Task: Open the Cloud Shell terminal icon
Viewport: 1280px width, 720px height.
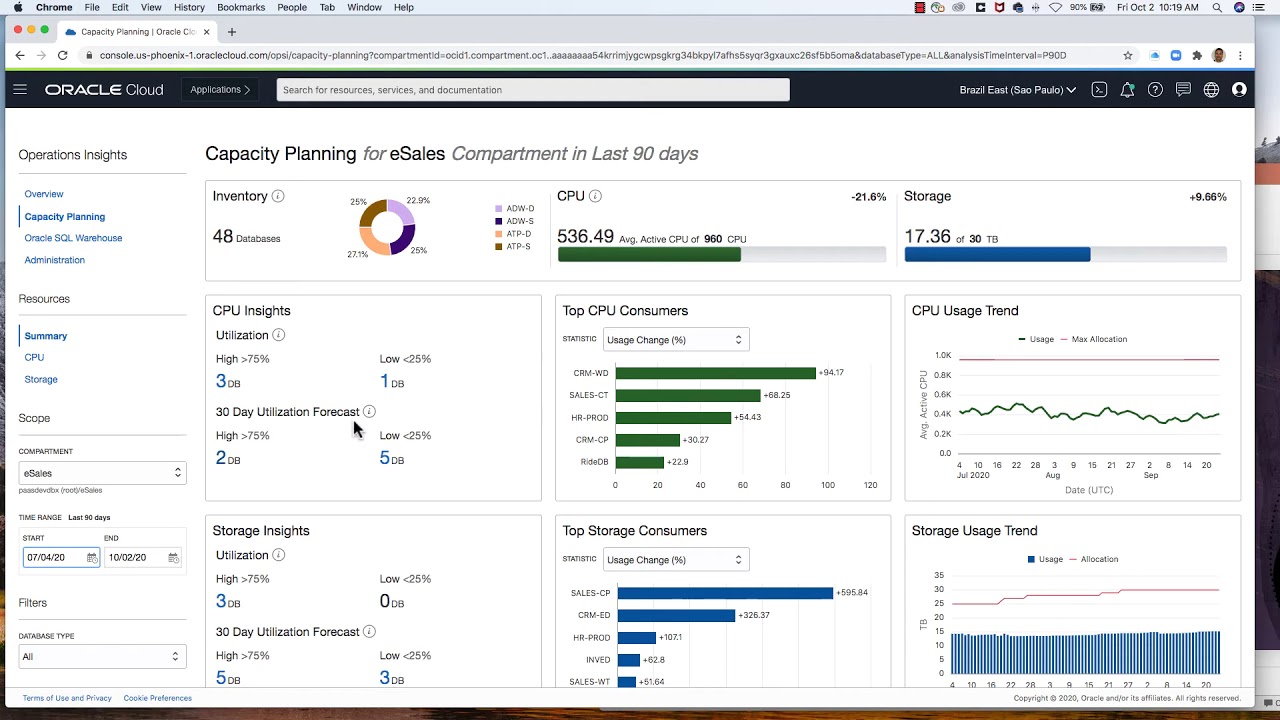Action: click(1099, 89)
